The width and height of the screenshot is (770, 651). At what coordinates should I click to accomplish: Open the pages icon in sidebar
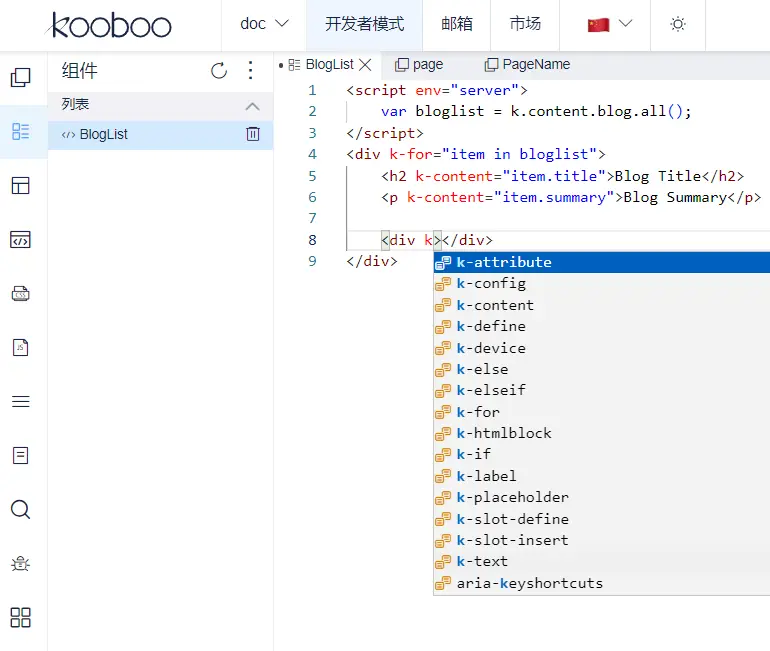tap(20, 78)
